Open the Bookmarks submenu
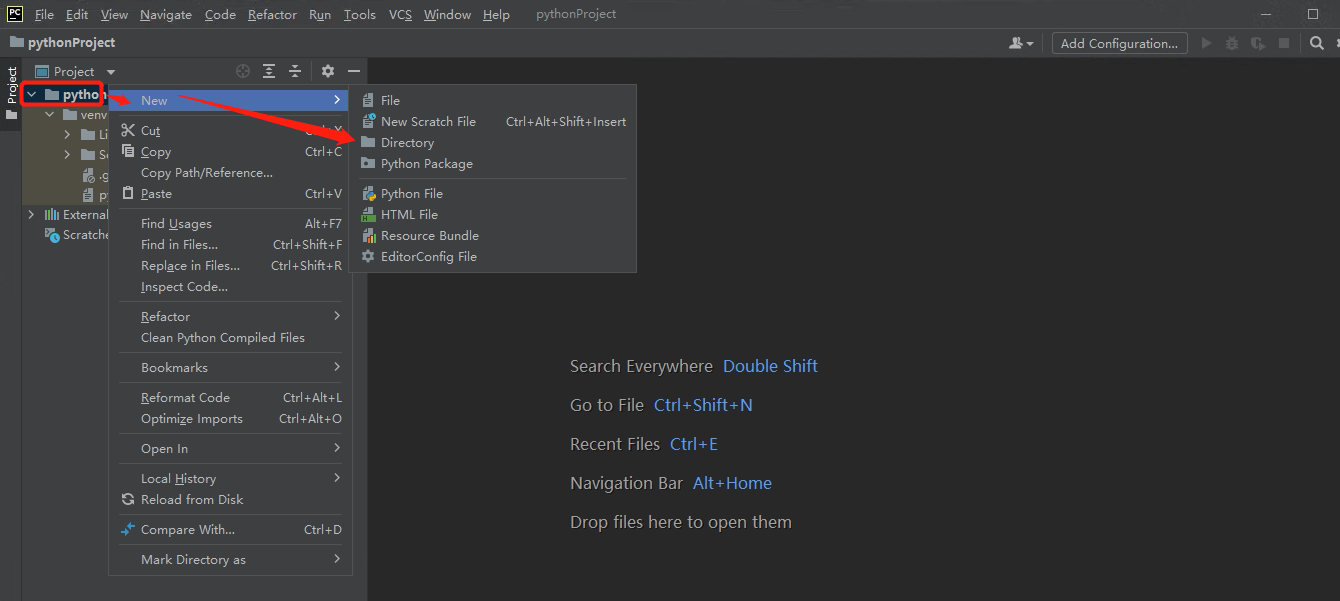 (x=231, y=367)
